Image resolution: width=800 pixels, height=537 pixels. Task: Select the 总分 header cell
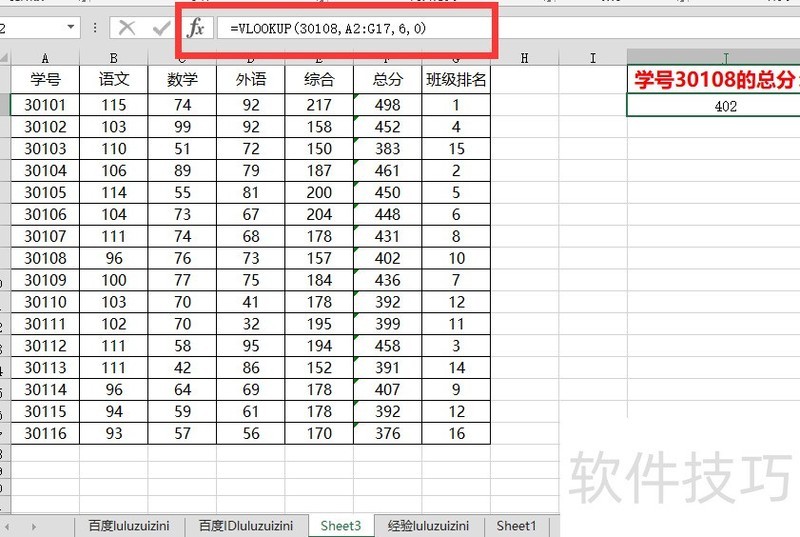click(x=386, y=80)
